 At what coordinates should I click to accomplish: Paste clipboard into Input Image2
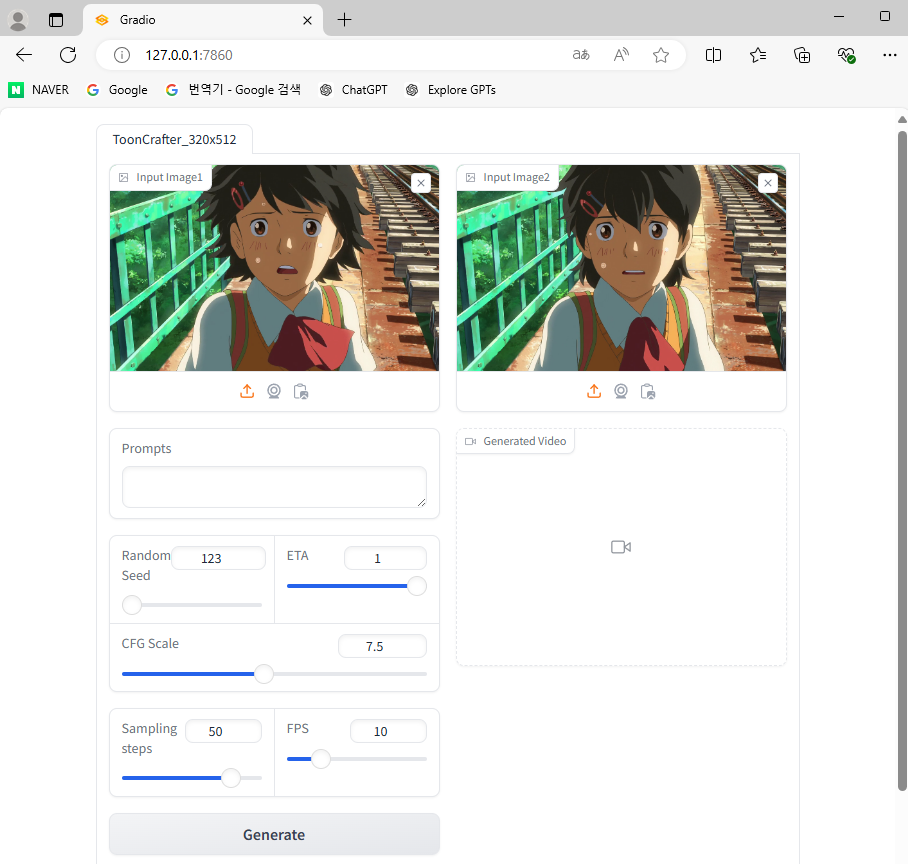point(647,391)
